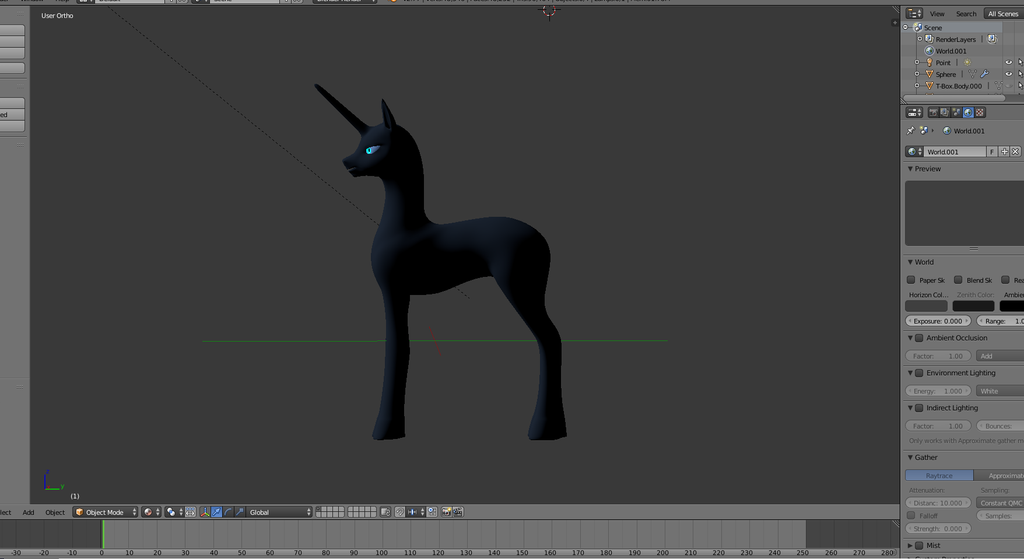Click the render layer icon beside RenderLayers

[992, 39]
